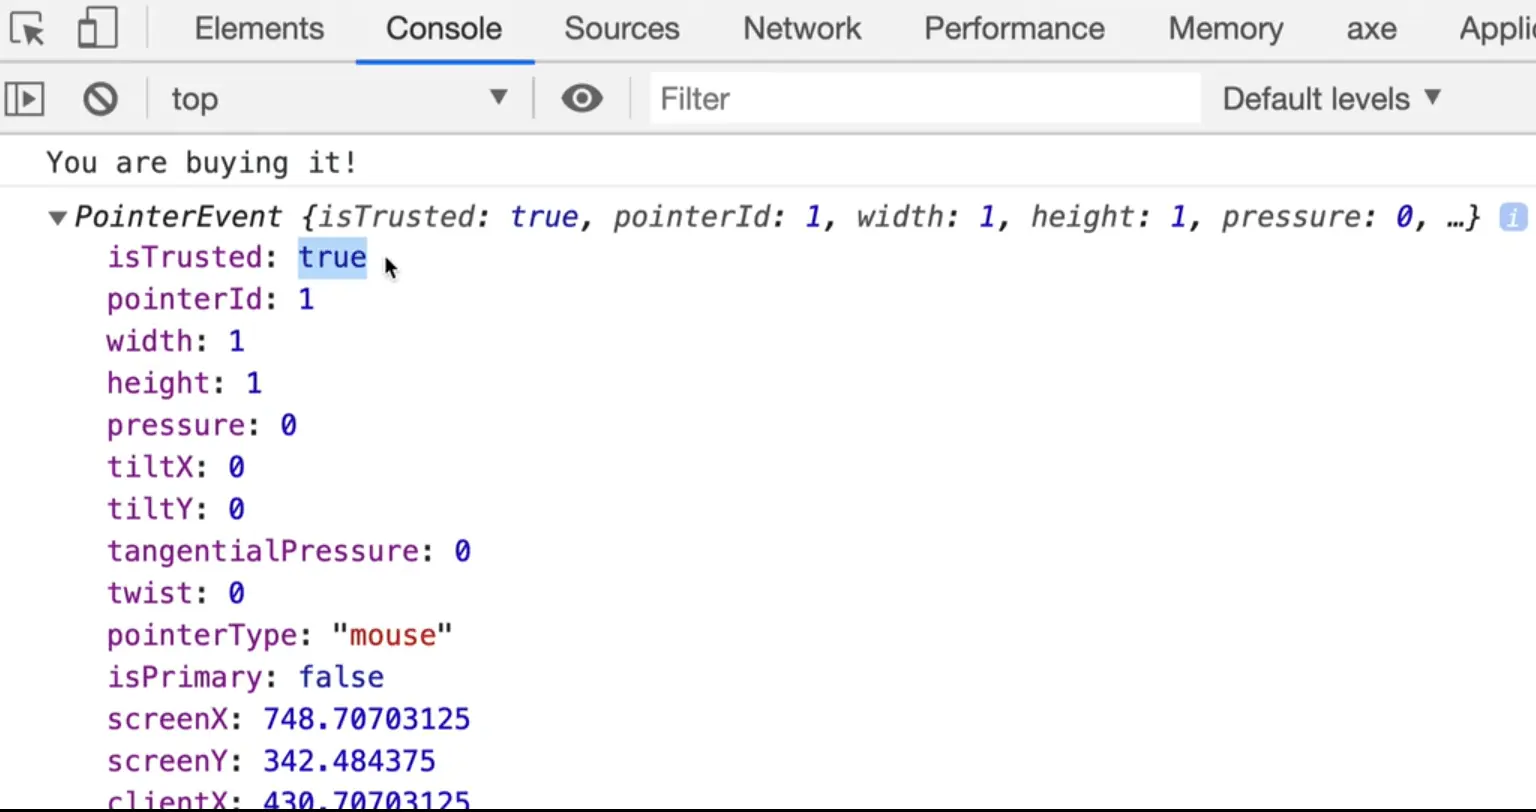Click in the console Filter field
The image size is (1536, 812).
pyautogui.click(x=925, y=99)
